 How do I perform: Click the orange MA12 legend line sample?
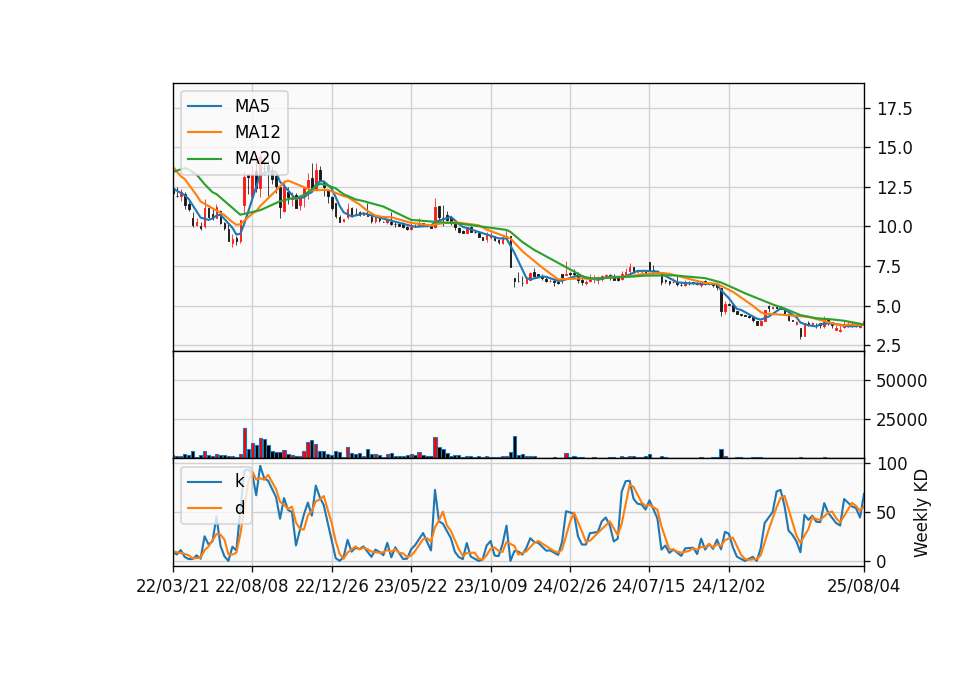click(x=204, y=132)
